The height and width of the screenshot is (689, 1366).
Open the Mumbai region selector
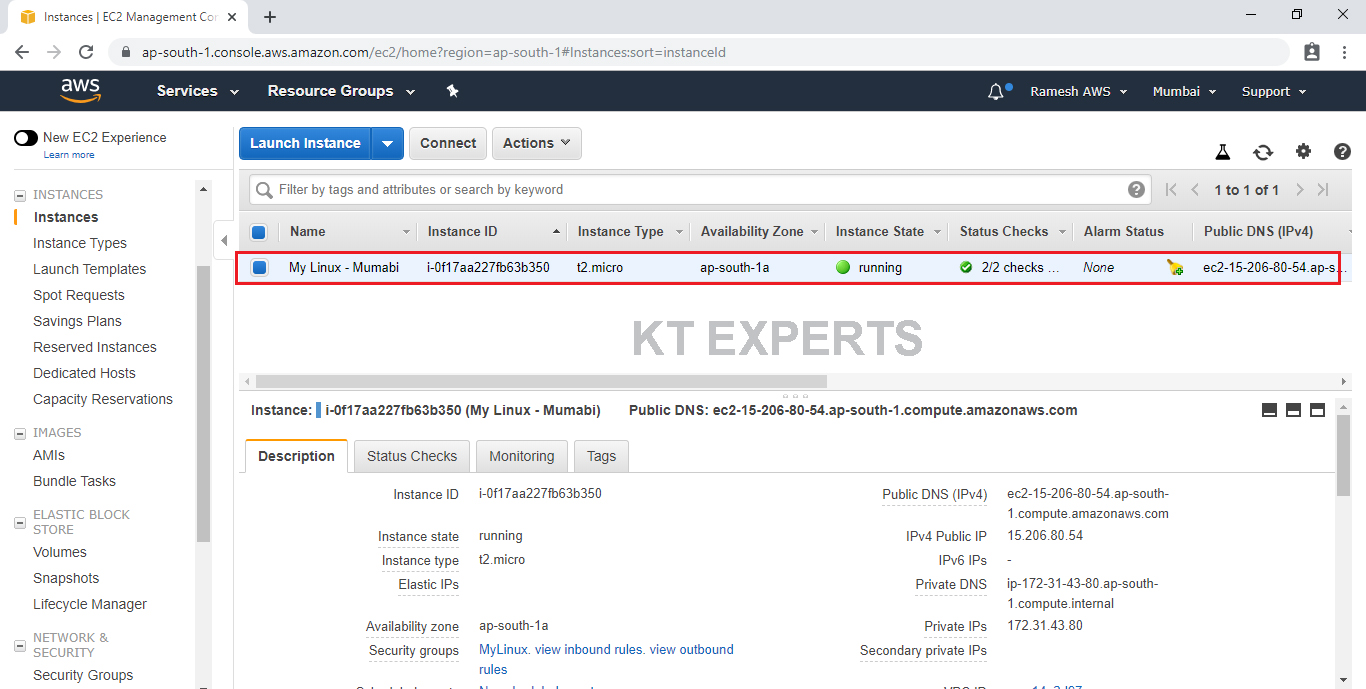[x=1185, y=91]
